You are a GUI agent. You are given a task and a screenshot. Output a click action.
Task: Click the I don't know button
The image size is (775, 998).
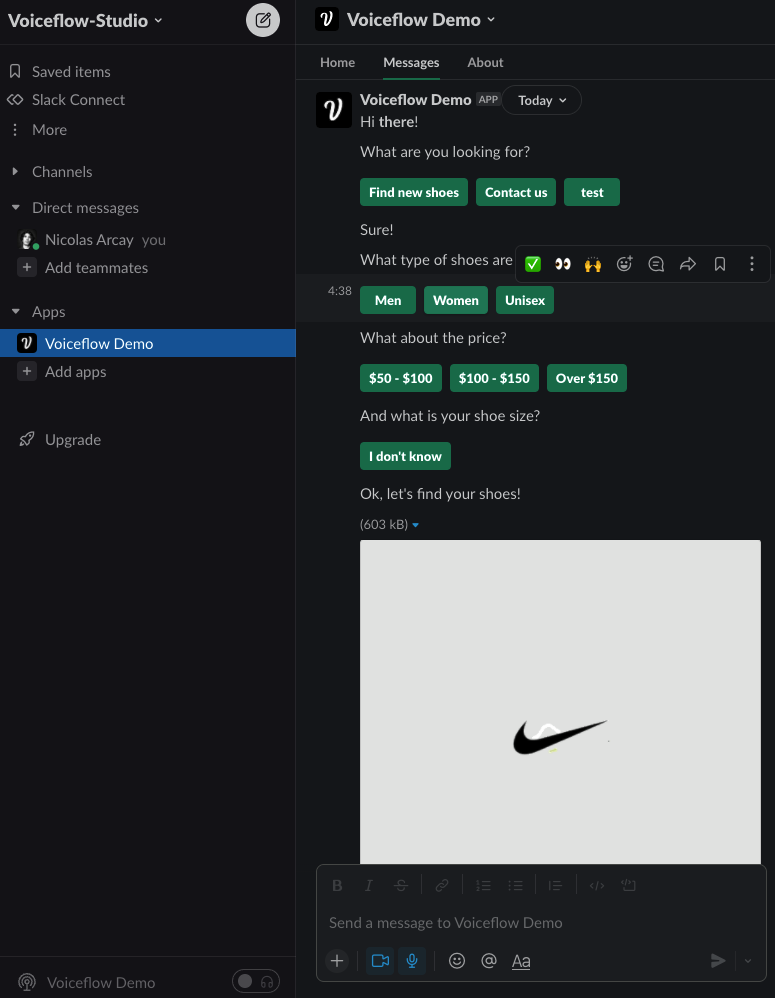tap(405, 456)
